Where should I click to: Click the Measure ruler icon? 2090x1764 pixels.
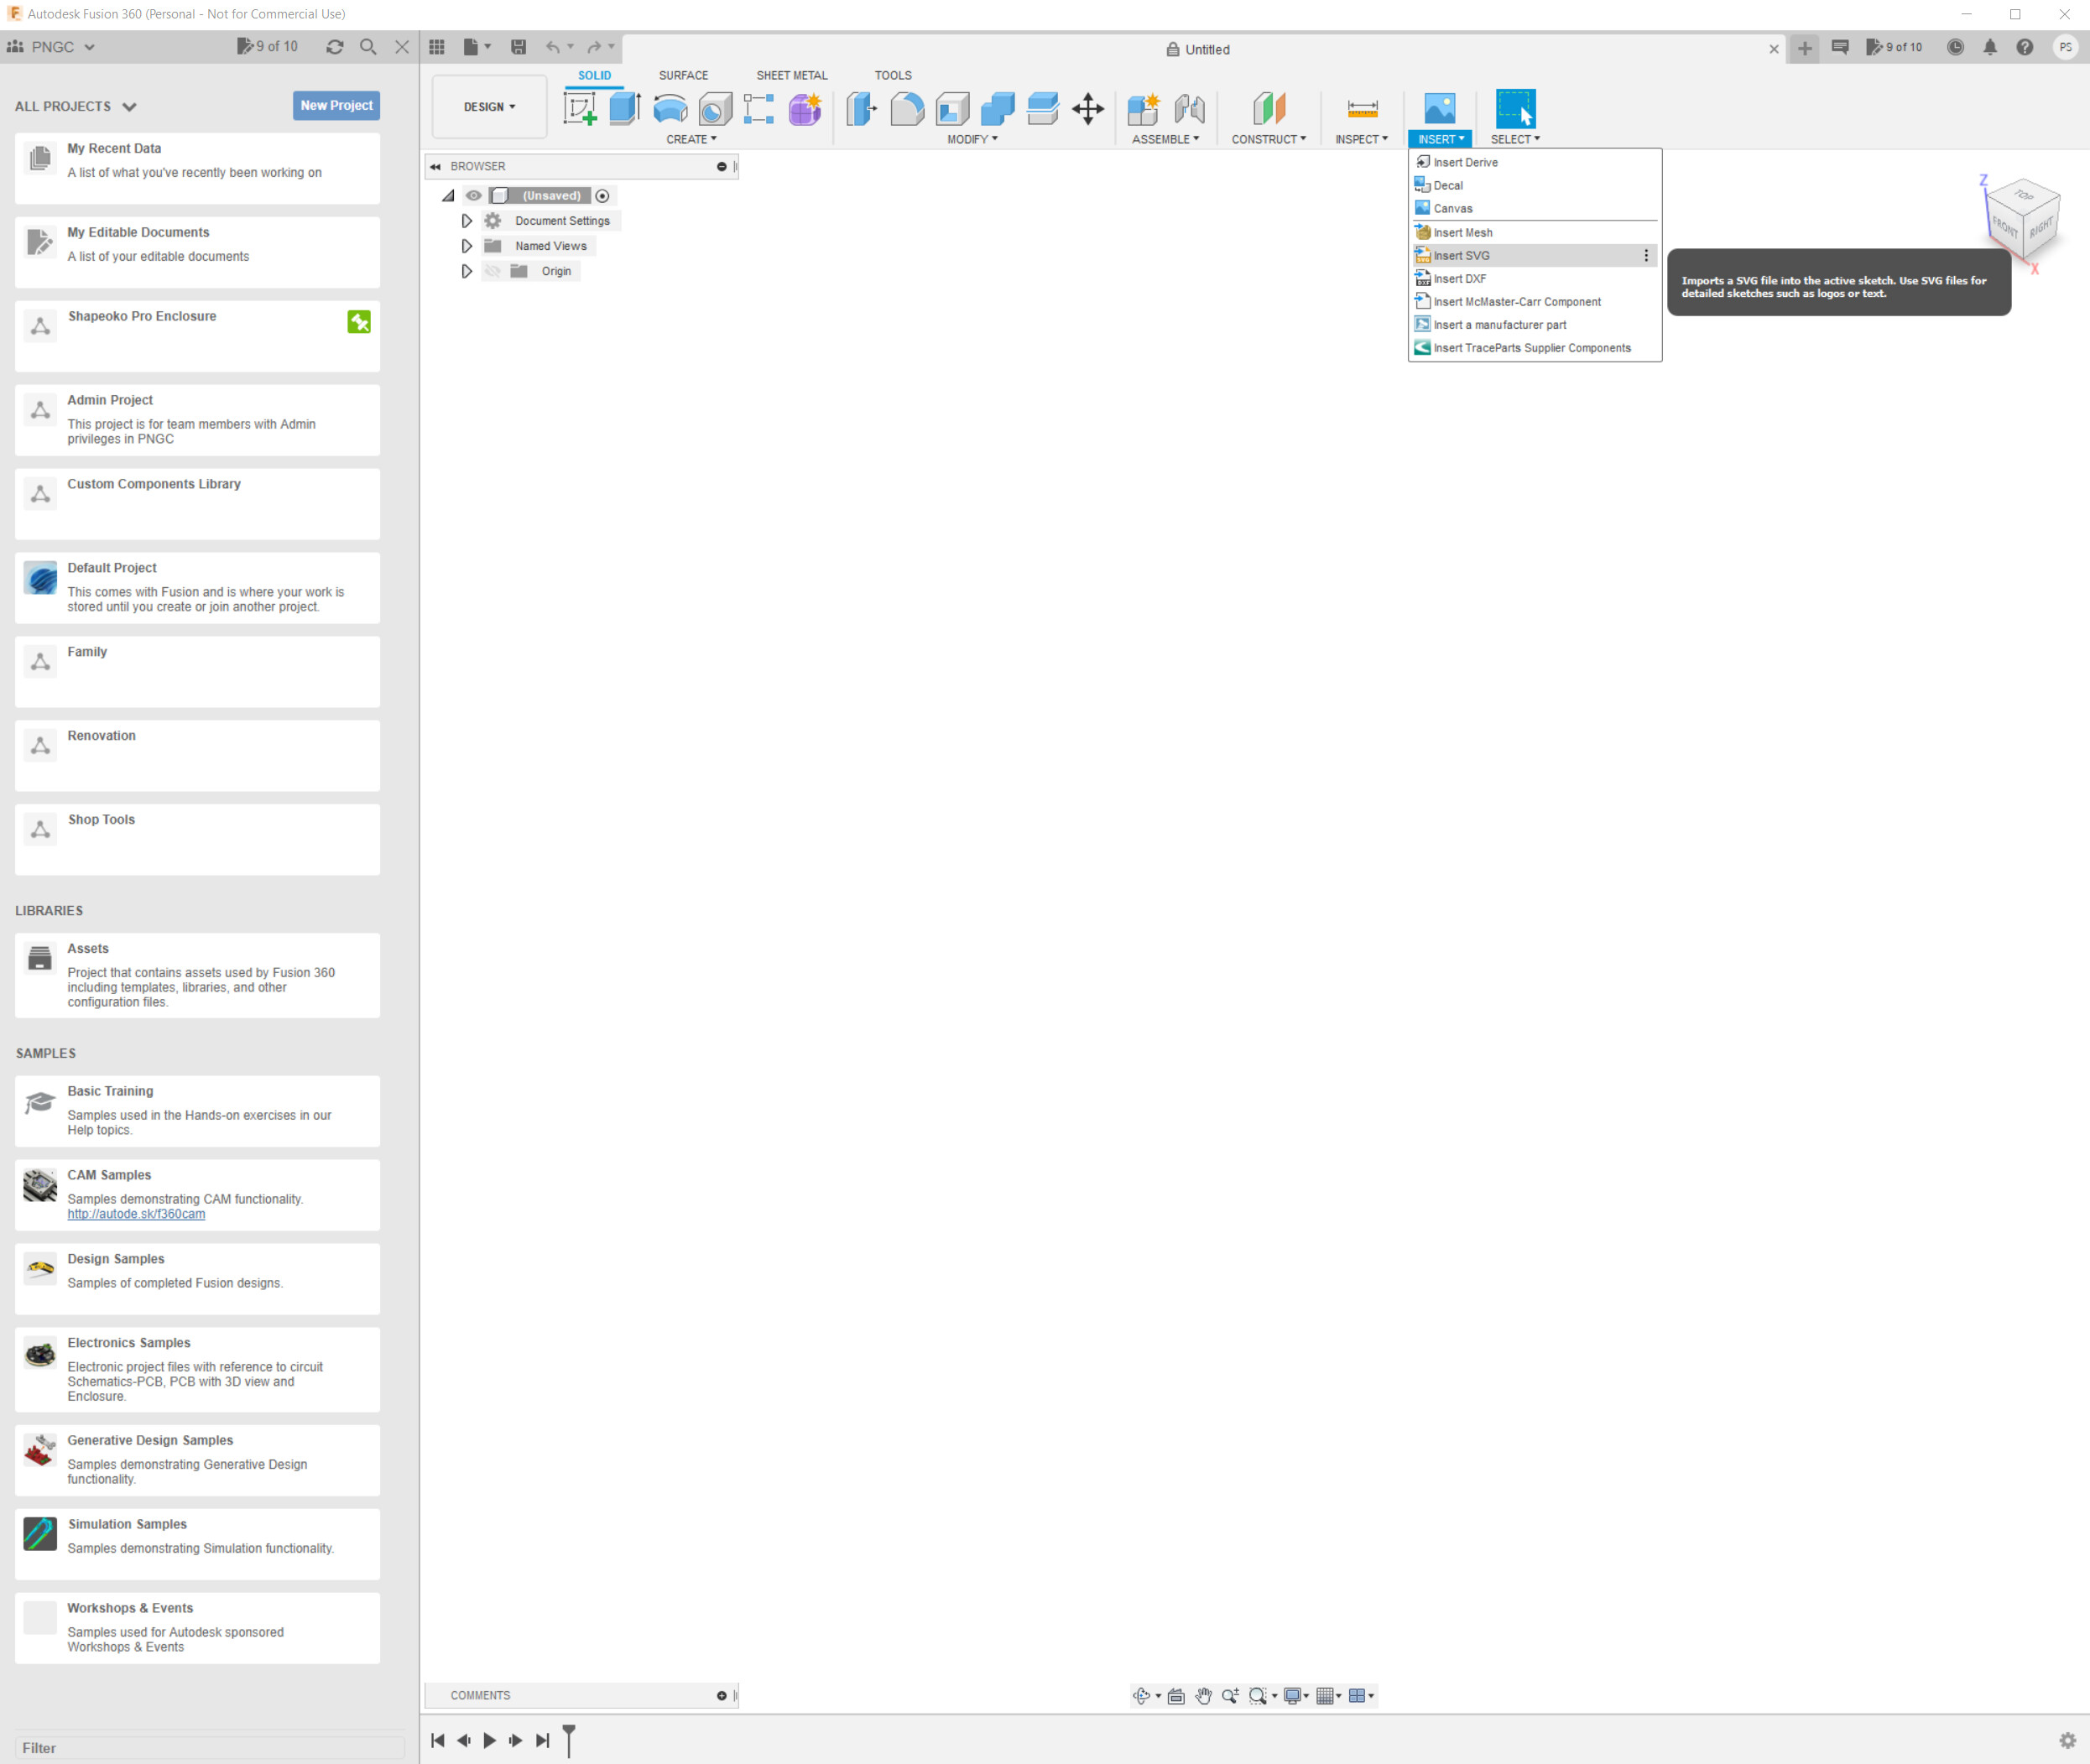pos(1362,108)
